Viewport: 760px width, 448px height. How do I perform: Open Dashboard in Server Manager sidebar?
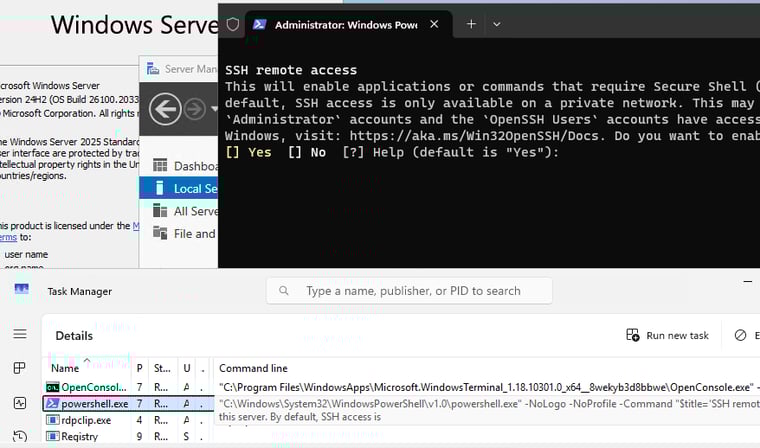tap(185, 166)
